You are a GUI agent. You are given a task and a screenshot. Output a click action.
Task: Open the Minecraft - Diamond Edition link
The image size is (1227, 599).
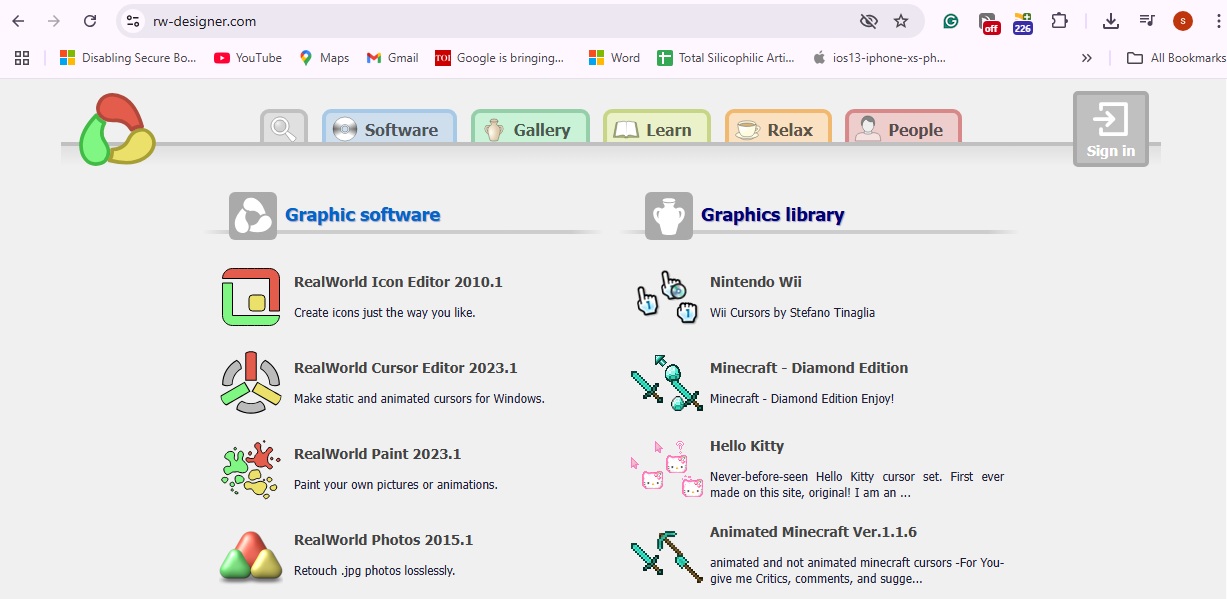coord(809,368)
